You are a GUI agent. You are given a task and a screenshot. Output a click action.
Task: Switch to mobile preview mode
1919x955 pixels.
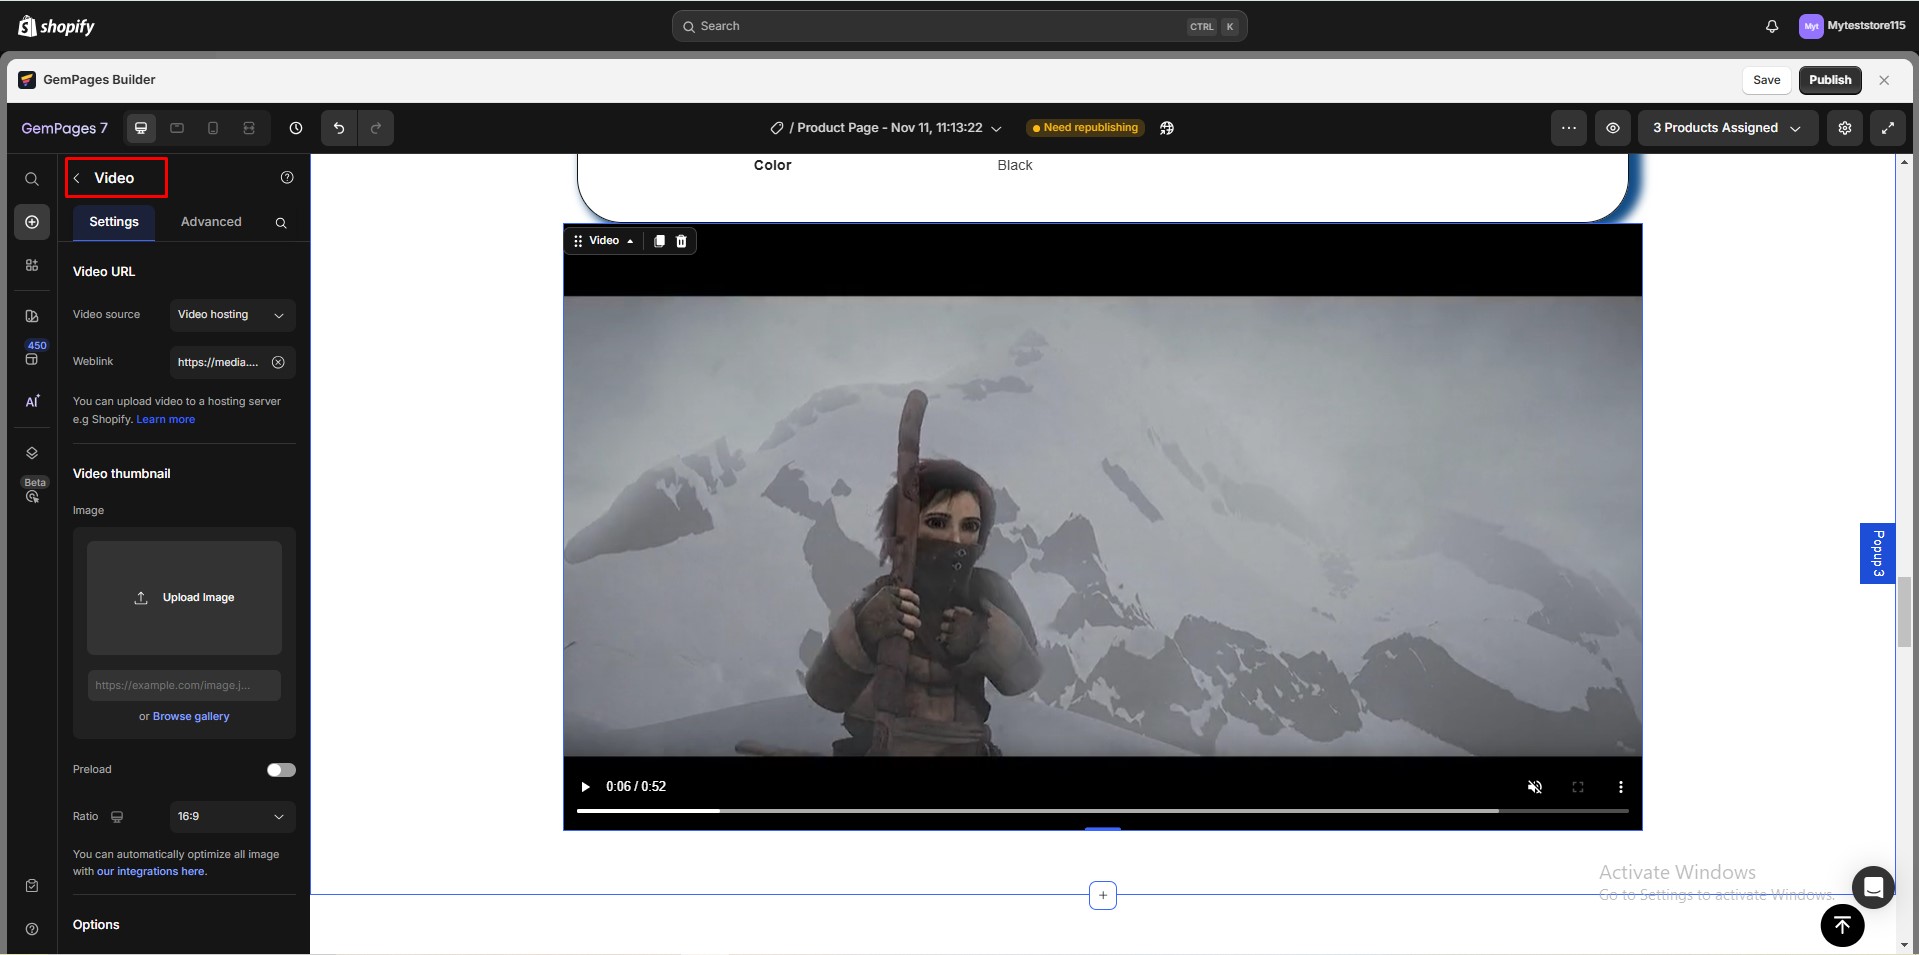212,128
